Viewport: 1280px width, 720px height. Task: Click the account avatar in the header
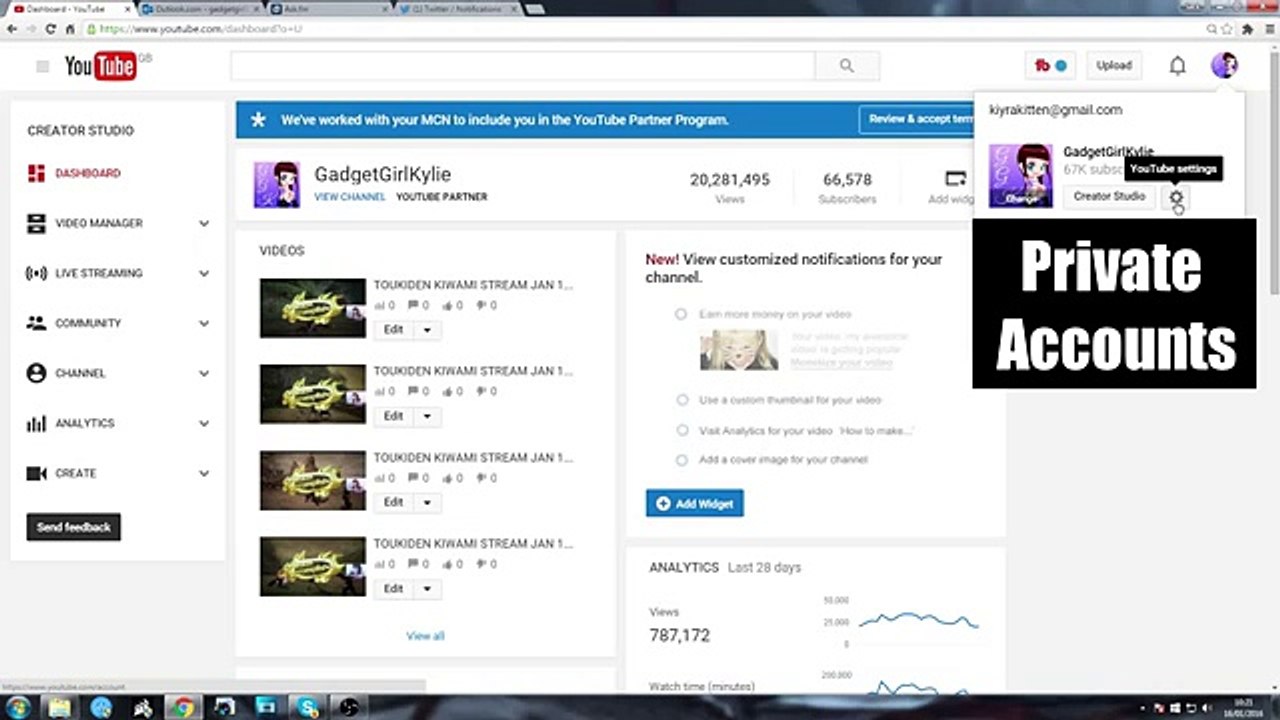[1224, 66]
